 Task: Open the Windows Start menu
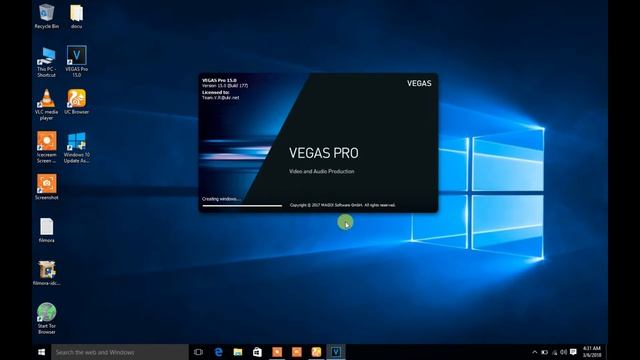tap(41, 352)
